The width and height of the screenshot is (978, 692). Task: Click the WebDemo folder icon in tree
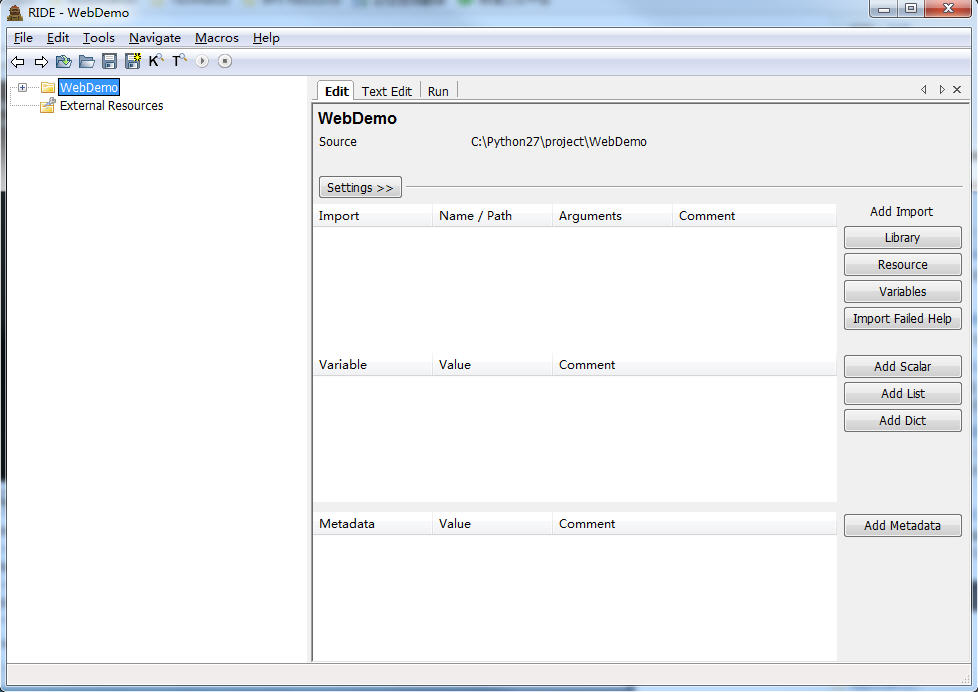click(48, 87)
